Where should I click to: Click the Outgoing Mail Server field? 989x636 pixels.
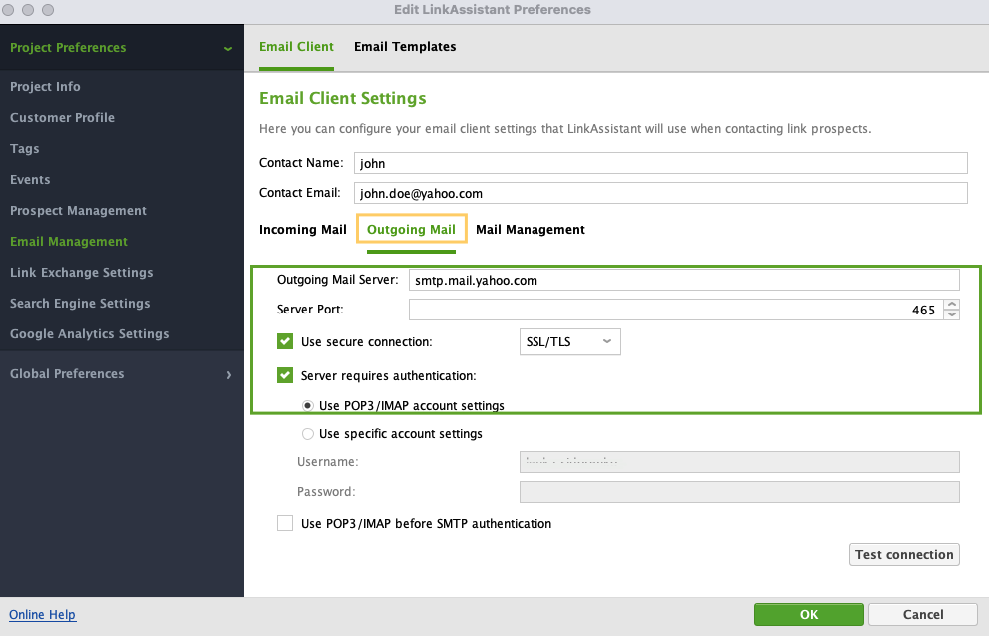pos(683,280)
